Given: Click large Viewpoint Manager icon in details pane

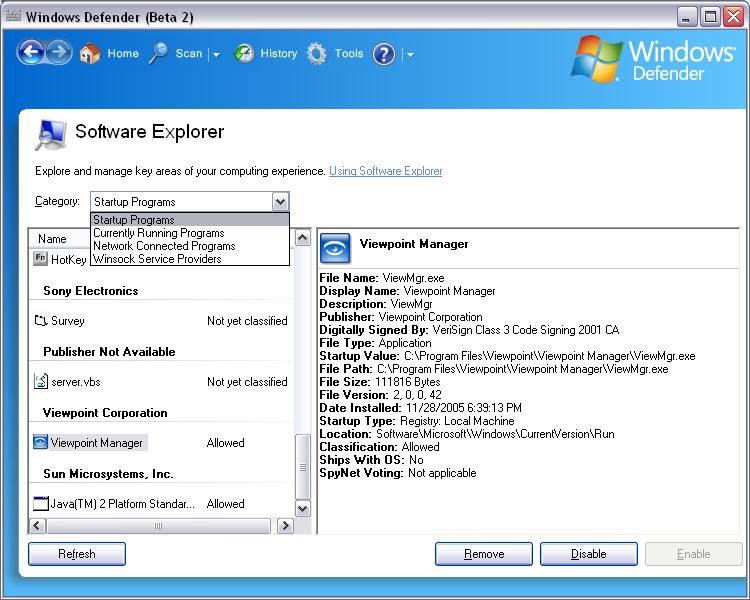Looking at the screenshot, I should coord(335,248).
